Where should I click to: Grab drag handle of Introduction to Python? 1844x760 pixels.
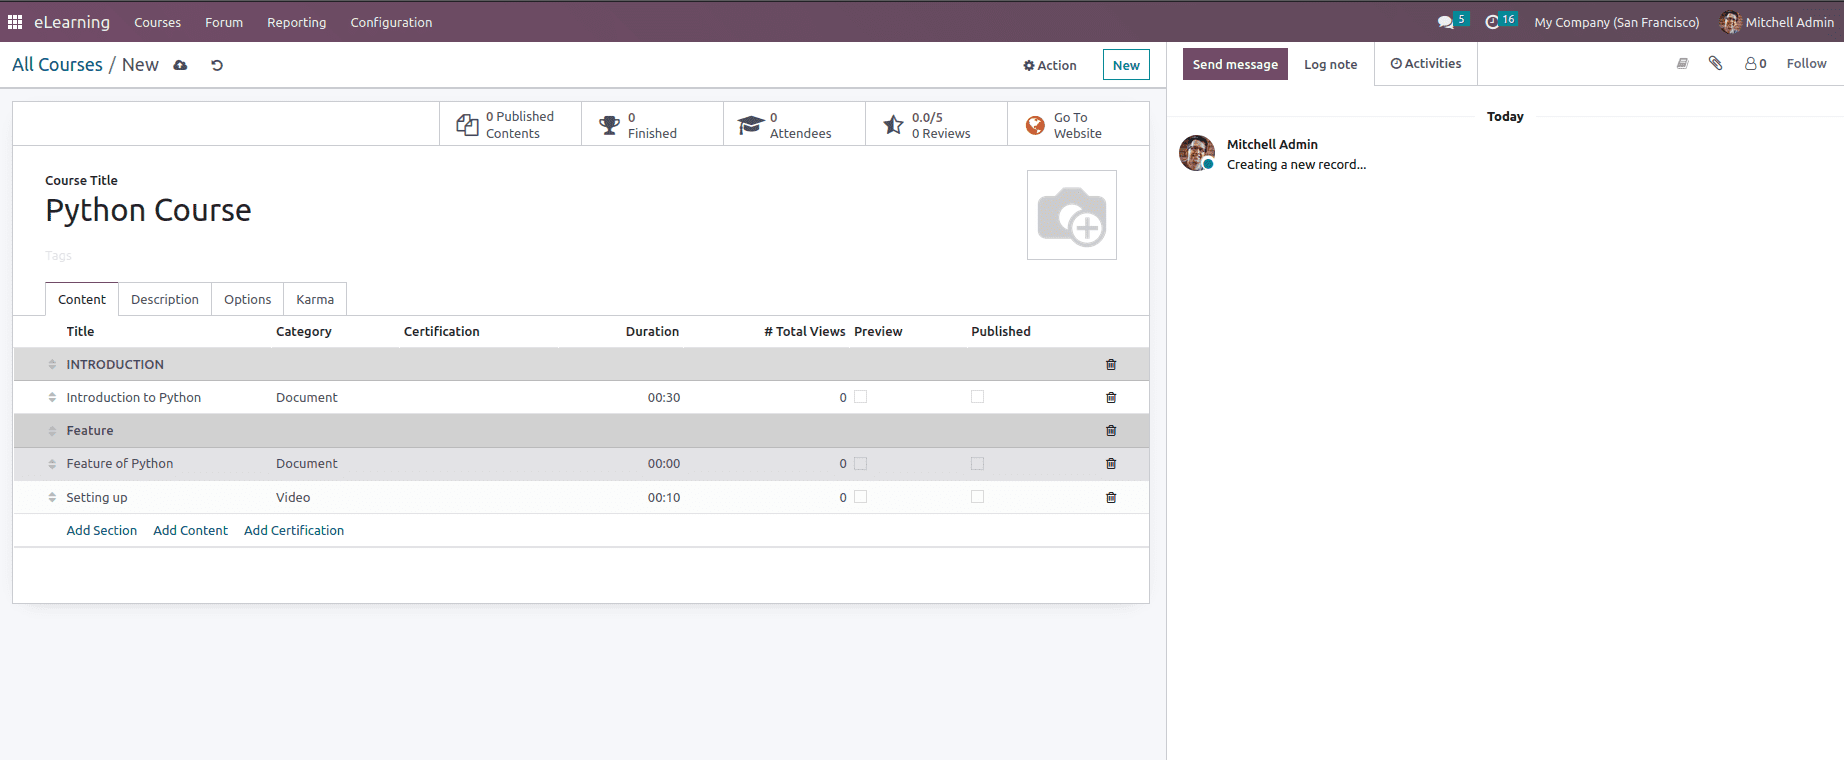[x=52, y=398]
